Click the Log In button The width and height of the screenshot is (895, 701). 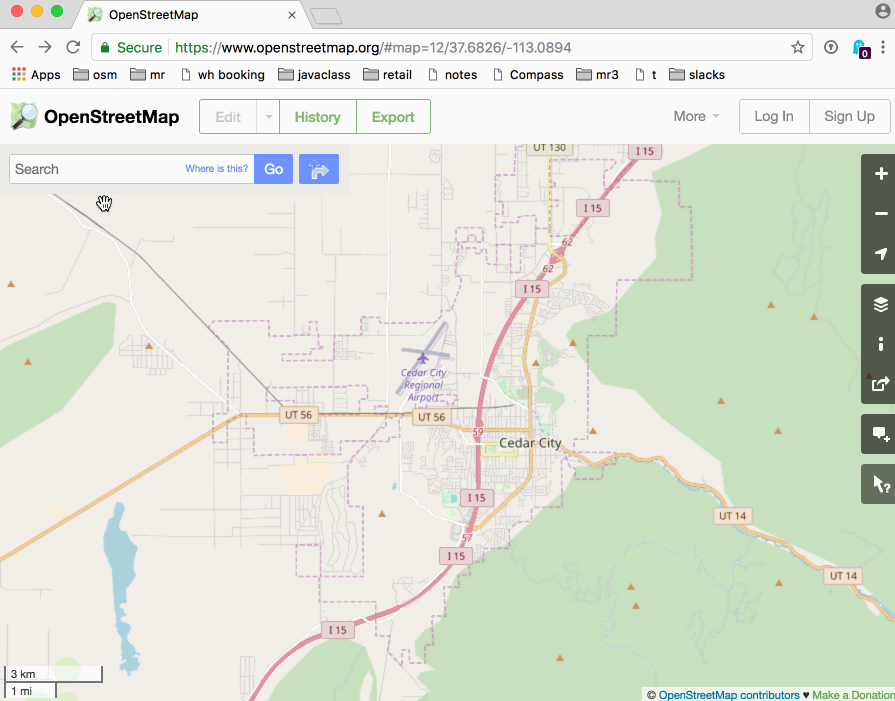pos(774,116)
